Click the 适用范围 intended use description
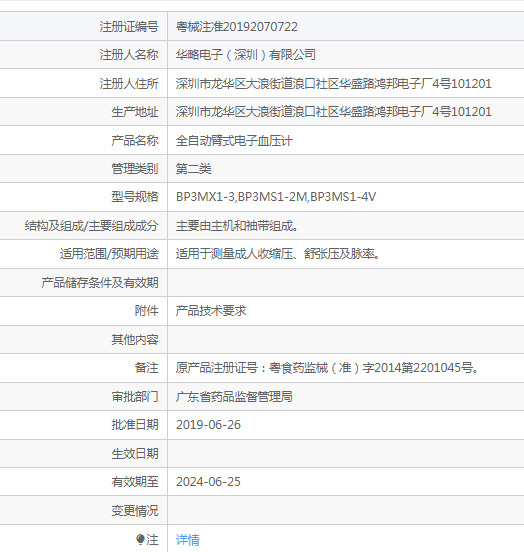This screenshot has width=524, height=552. coord(278,254)
